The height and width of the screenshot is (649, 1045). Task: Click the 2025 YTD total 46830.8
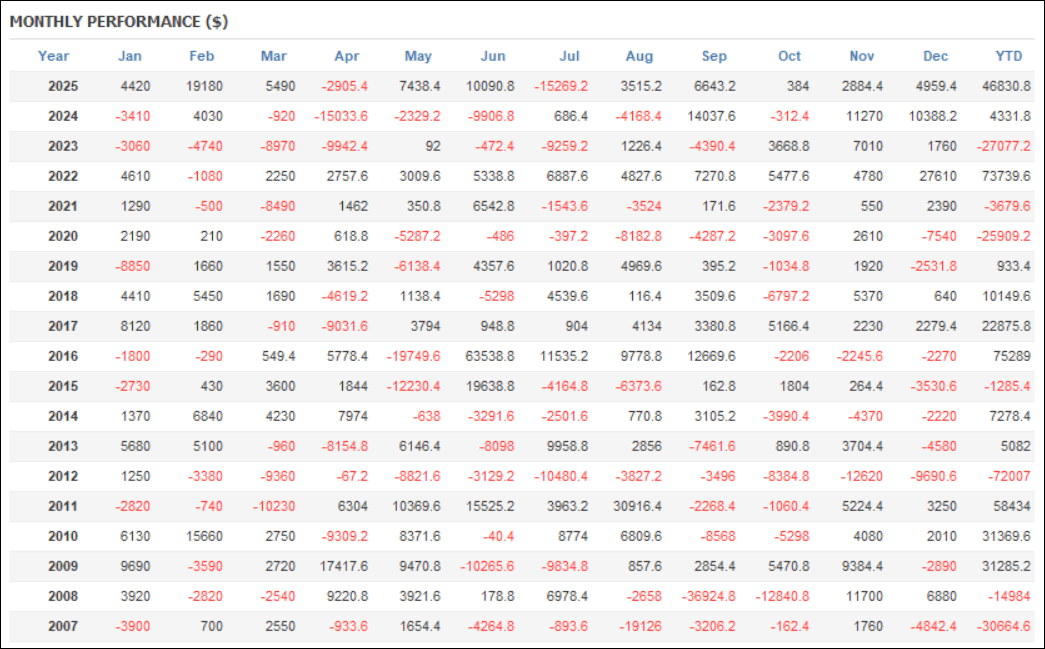pyautogui.click(x=1004, y=86)
